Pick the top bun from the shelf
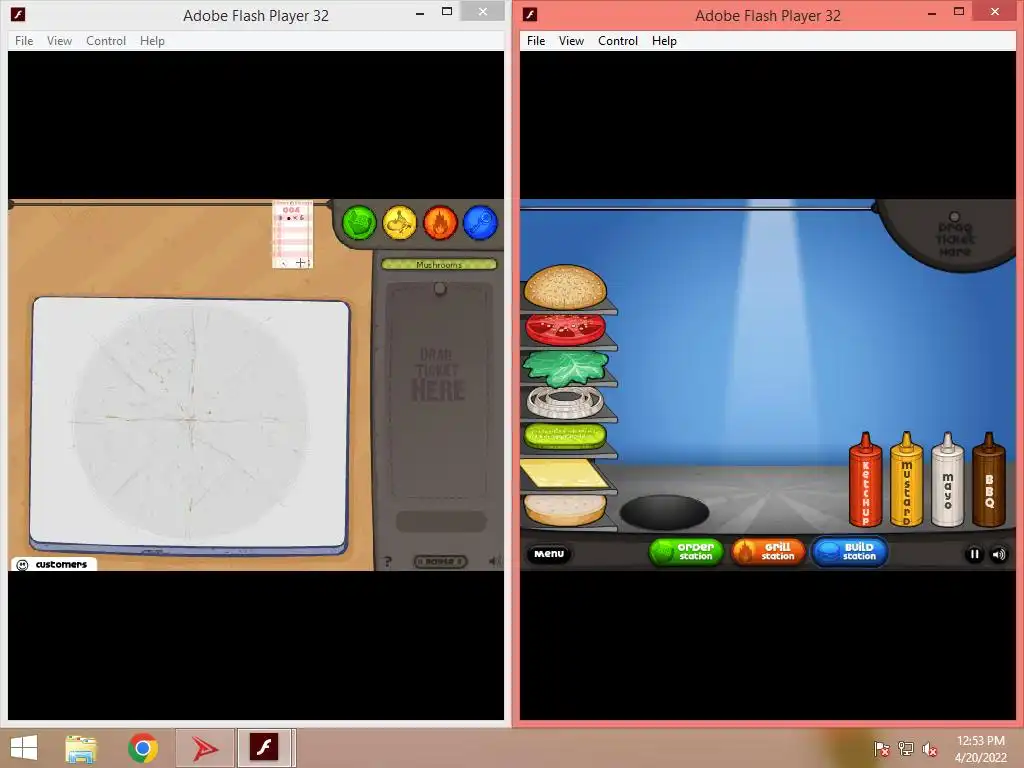The width and height of the screenshot is (1024, 768). [566, 287]
